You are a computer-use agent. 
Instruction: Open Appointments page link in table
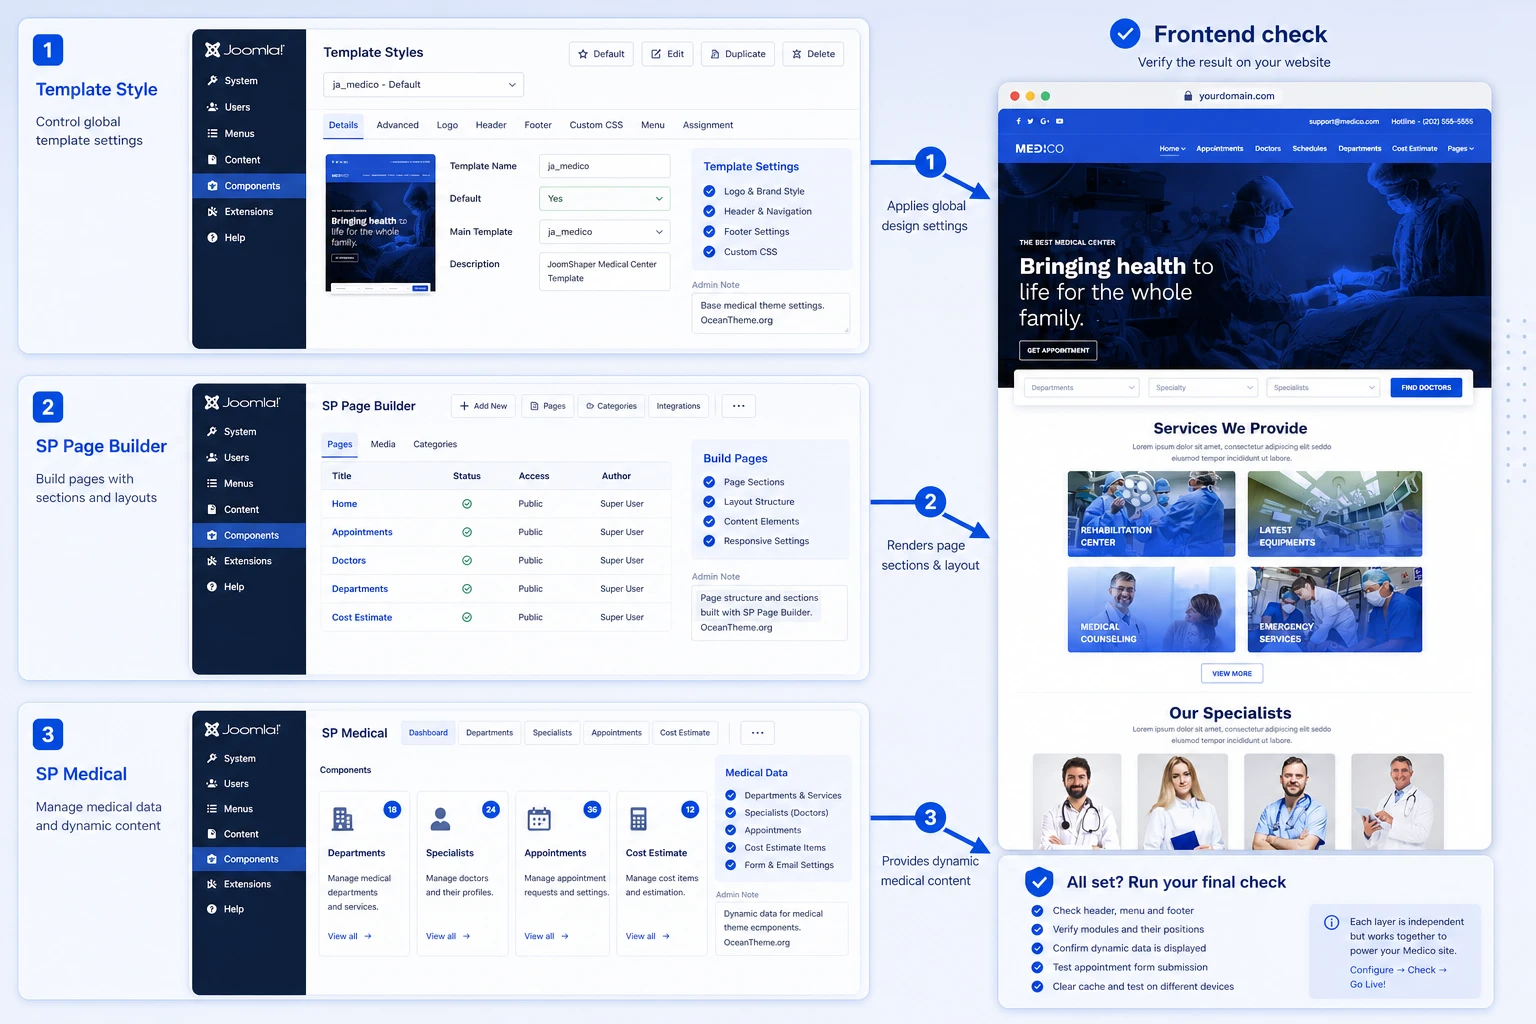coord(362,533)
